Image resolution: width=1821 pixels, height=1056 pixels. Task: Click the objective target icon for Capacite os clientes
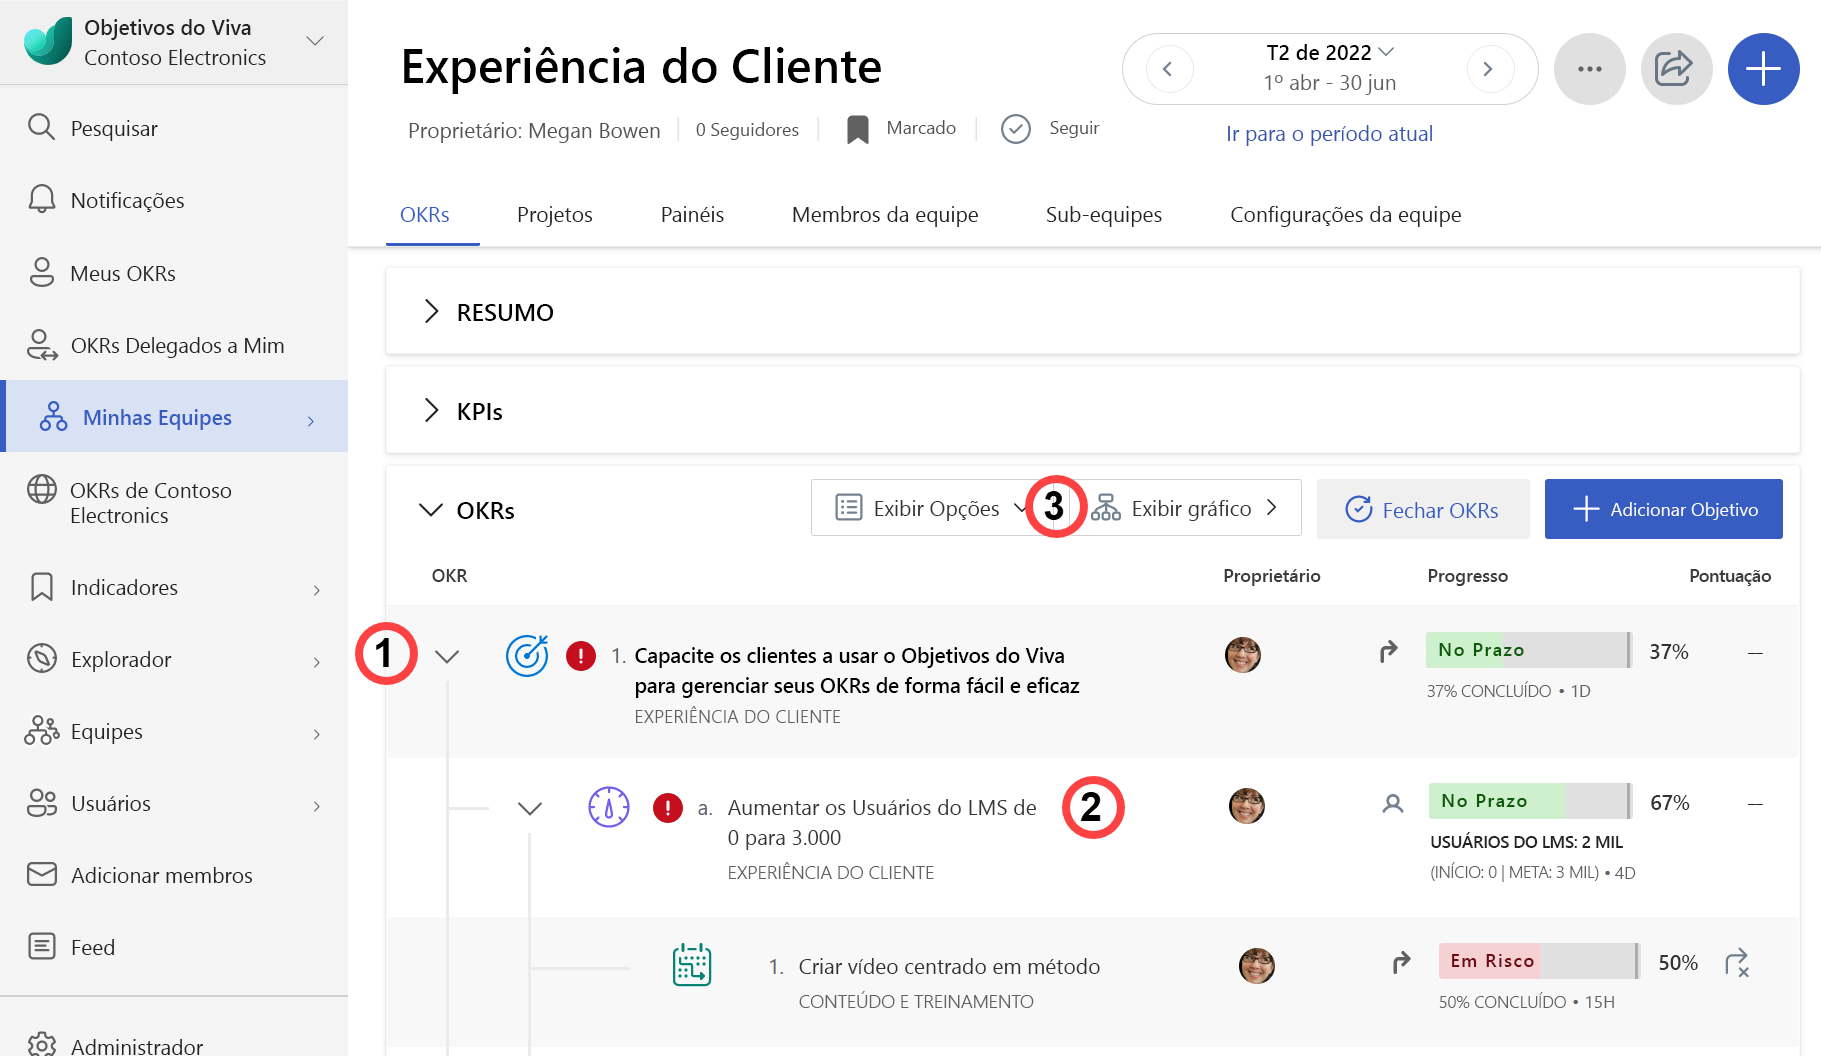pyautogui.click(x=527, y=655)
